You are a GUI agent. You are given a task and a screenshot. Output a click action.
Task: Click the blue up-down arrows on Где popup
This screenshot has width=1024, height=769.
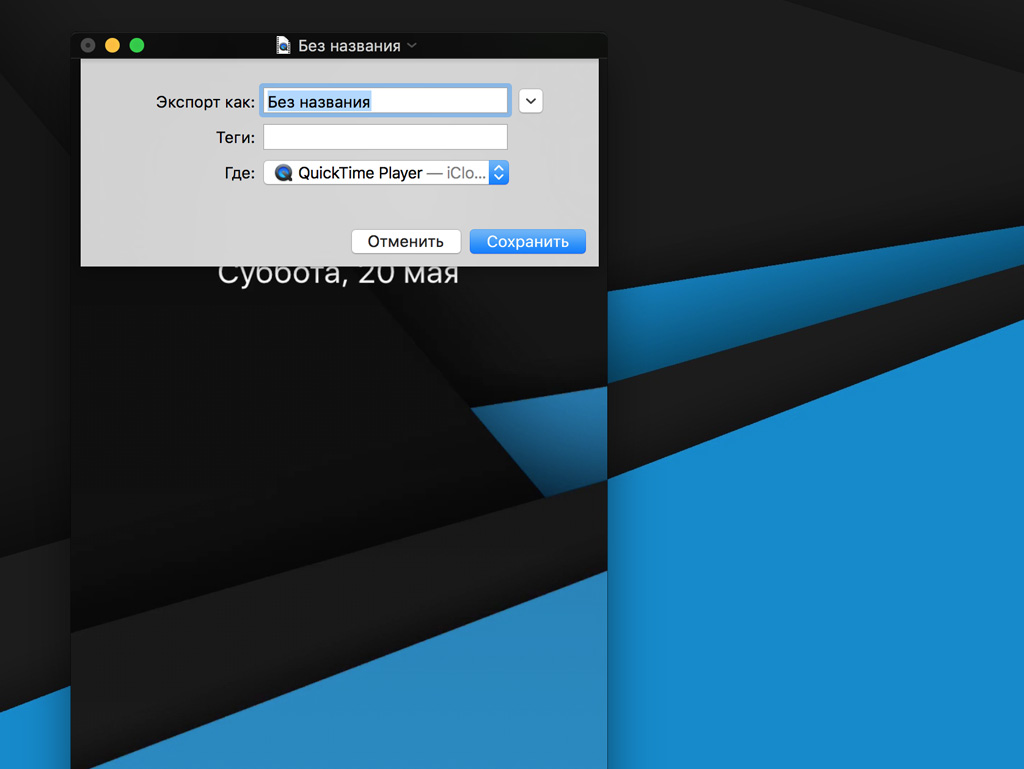499,173
